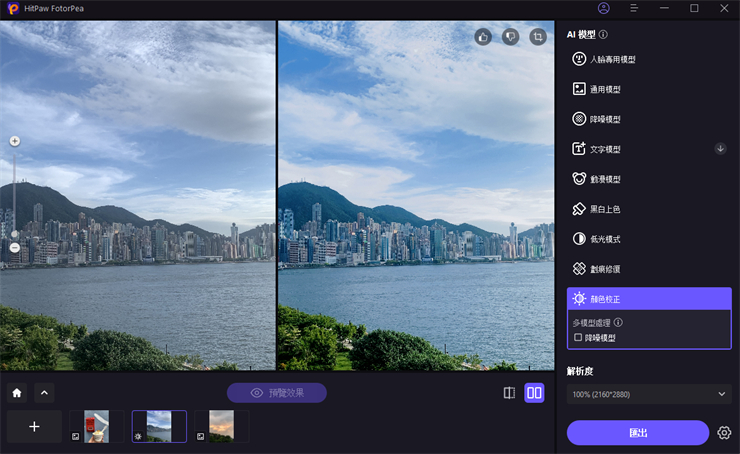Screen dimensions: 740x454
Task: Open the user account icon
Action: (x=604, y=8)
